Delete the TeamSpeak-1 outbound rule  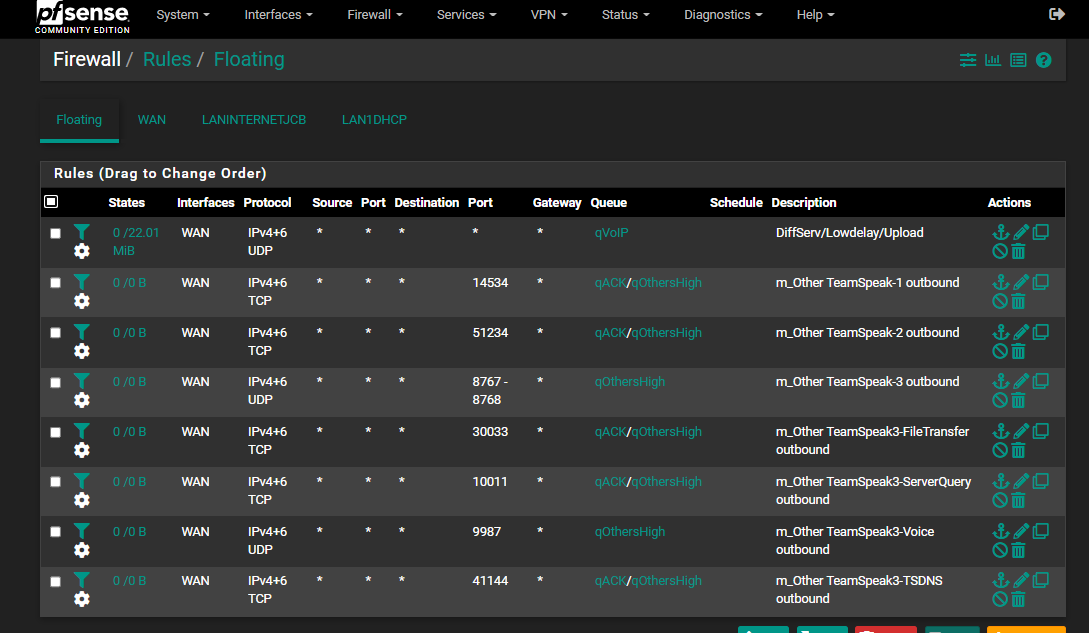pos(1018,302)
